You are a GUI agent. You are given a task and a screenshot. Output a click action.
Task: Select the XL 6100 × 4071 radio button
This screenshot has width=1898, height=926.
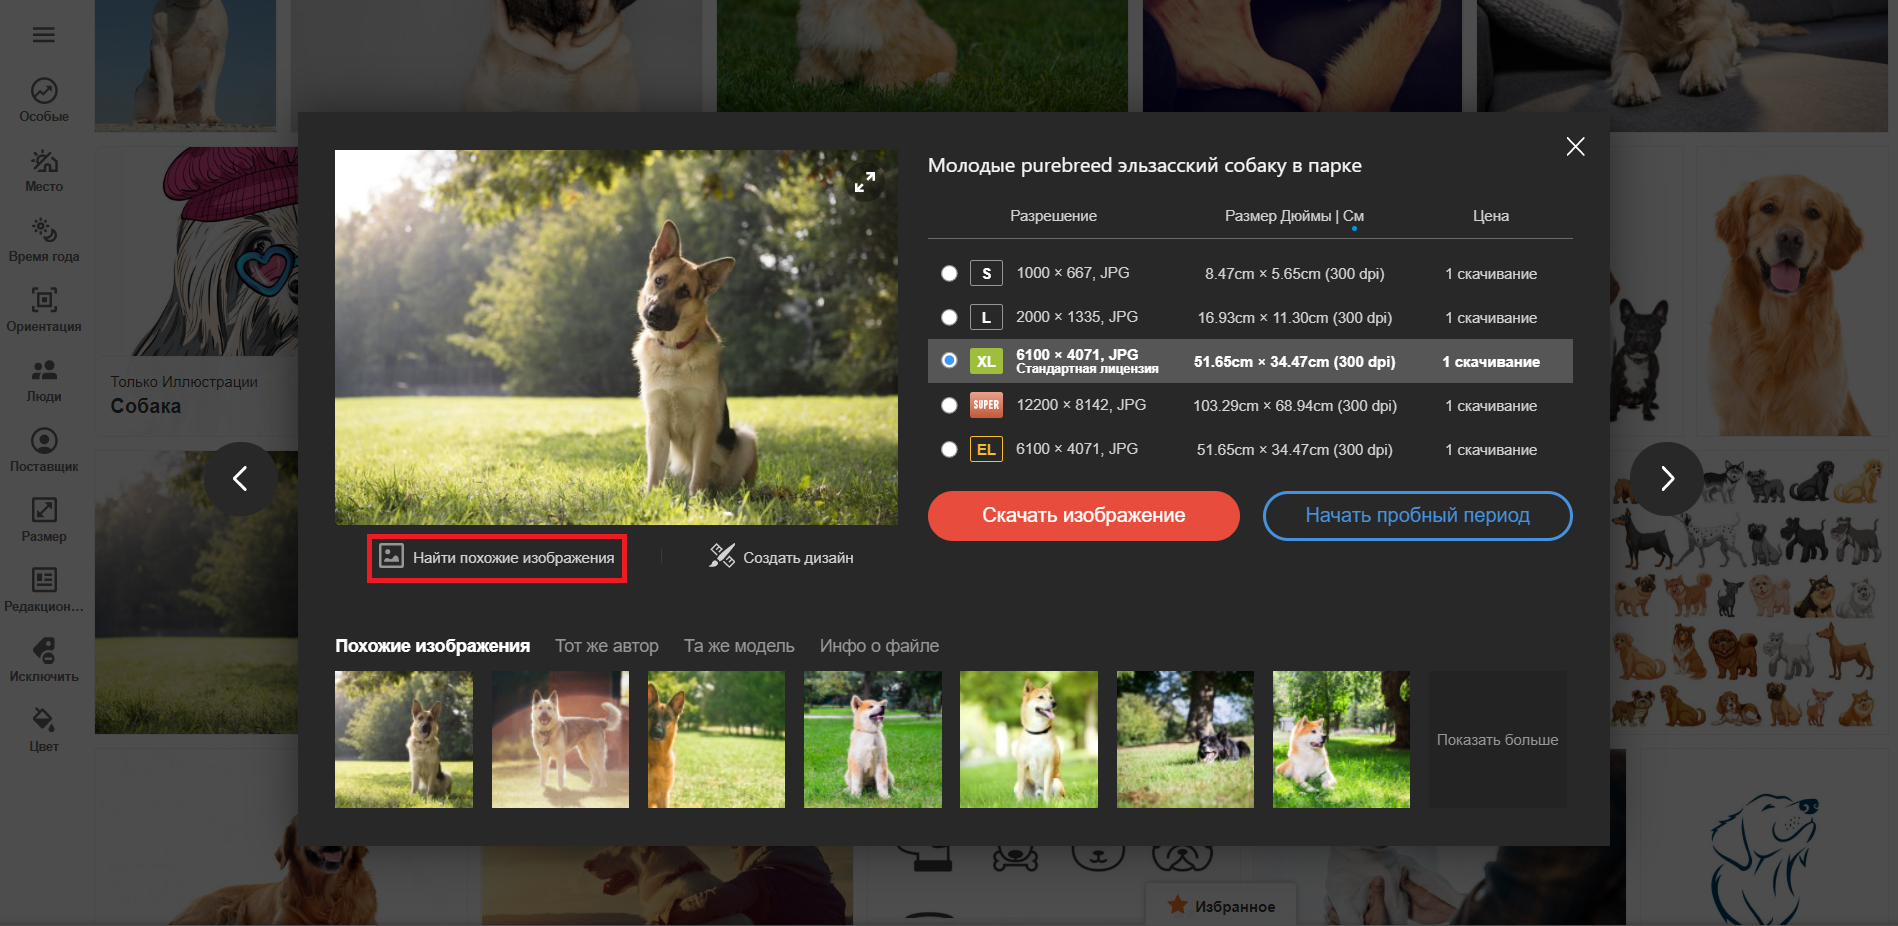pos(949,361)
